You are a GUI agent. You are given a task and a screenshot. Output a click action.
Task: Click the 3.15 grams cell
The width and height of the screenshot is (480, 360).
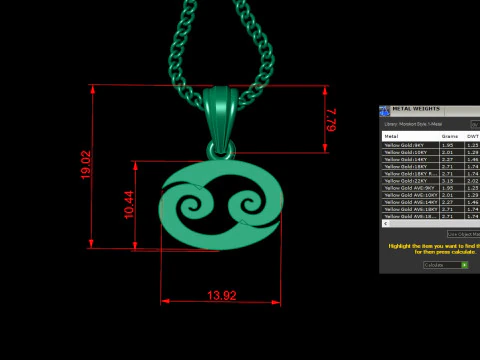click(452, 181)
